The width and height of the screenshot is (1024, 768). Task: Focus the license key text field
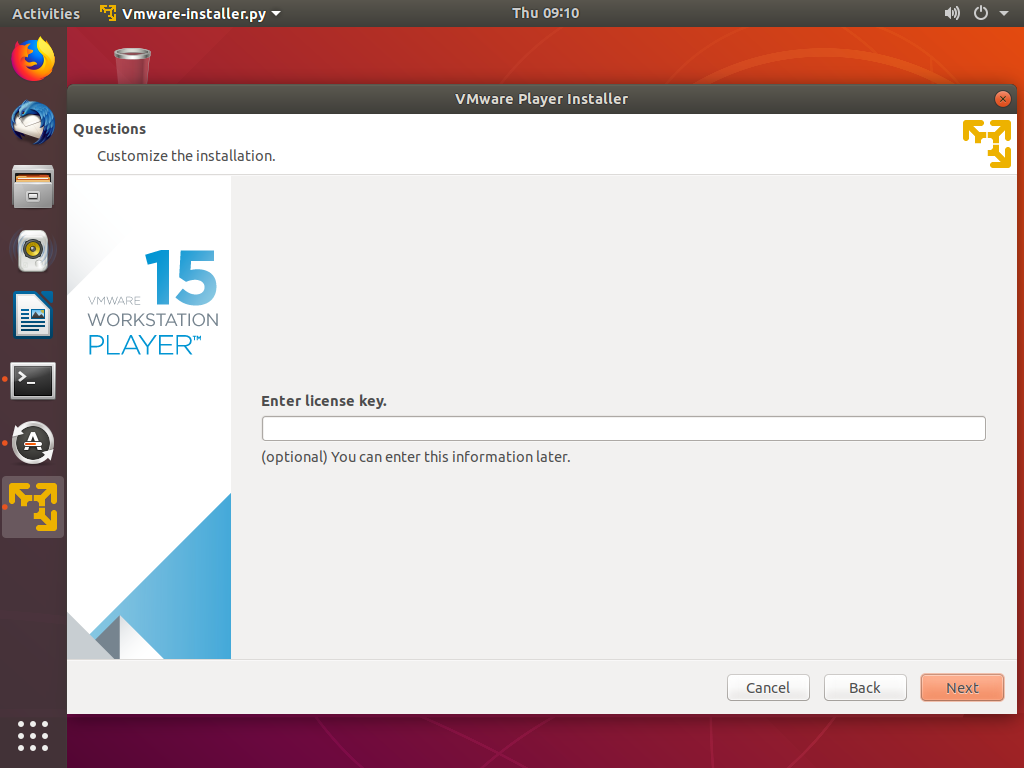(x=623, y=428)
